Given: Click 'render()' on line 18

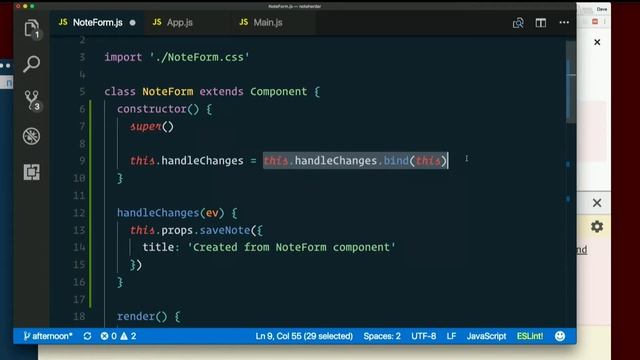Looking at the screenshot, I should 142,316.
